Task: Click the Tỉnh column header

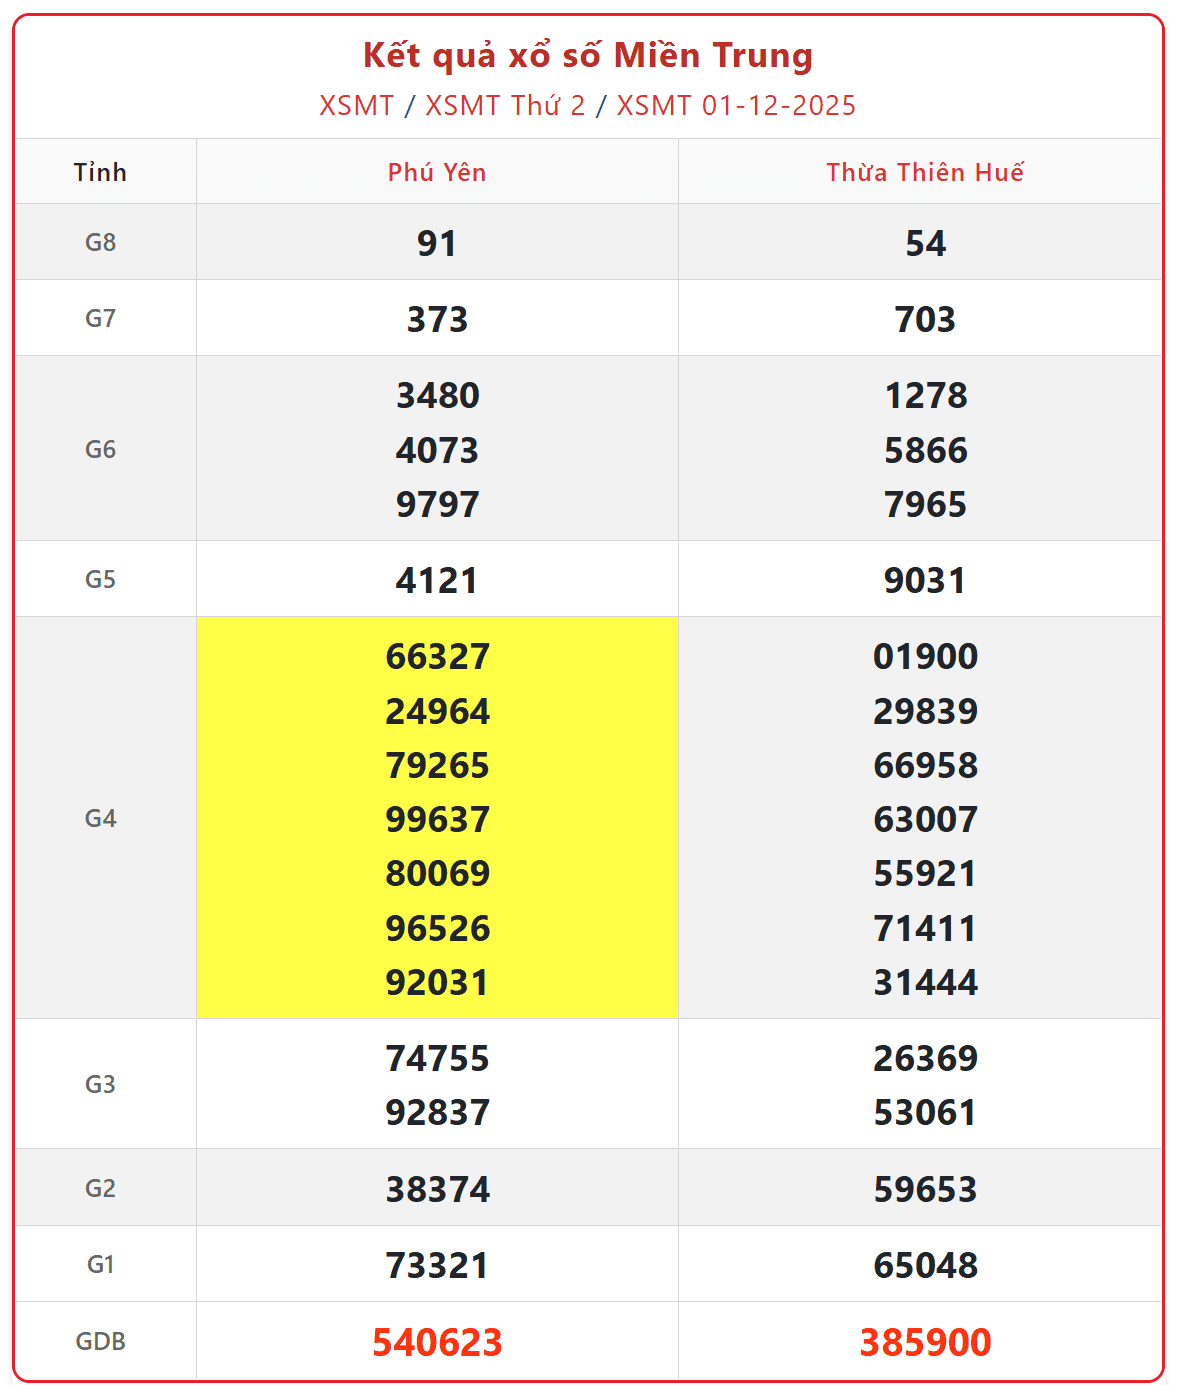Action: click(100, 172)
